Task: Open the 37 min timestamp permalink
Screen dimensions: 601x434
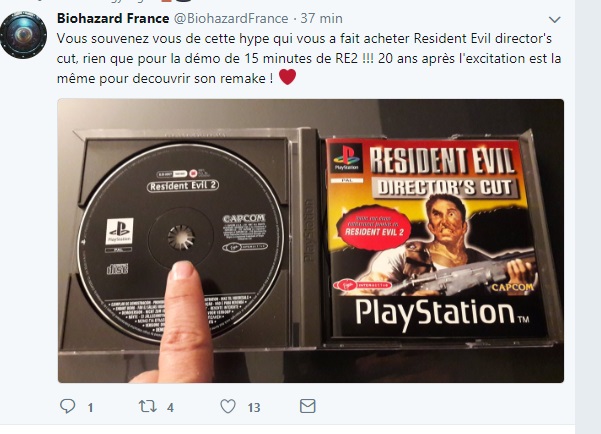Action: [x=321, y=18]
